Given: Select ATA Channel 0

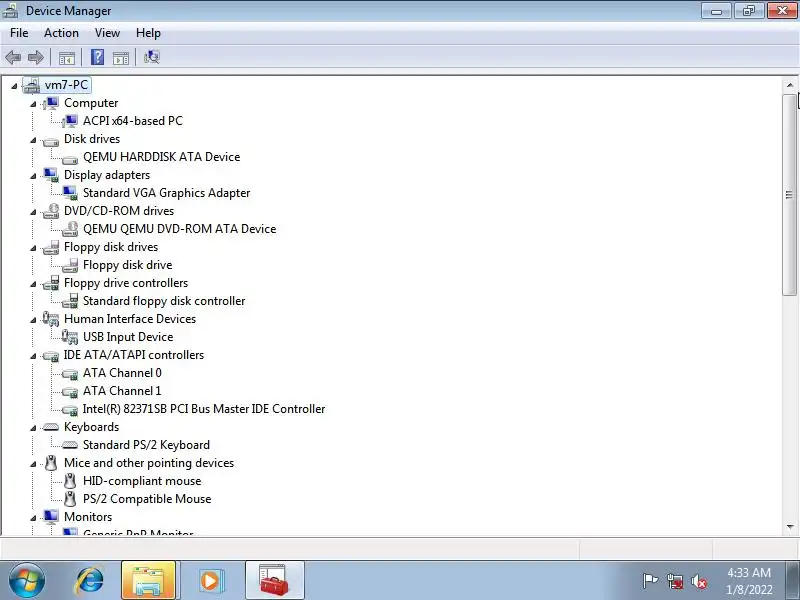Looking at the screenshot, I should (x=122, y=372).
